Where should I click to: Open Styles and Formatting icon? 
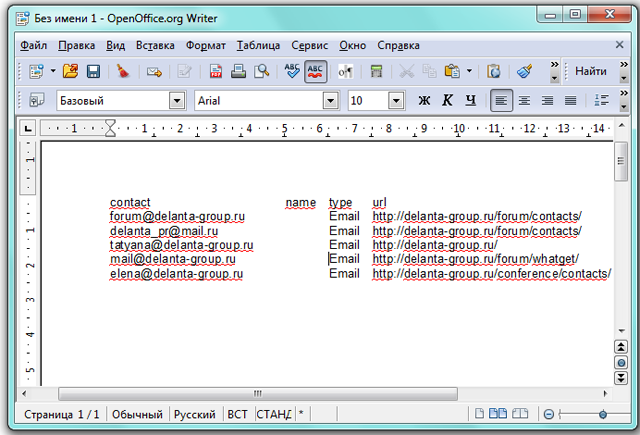[37, 100]
